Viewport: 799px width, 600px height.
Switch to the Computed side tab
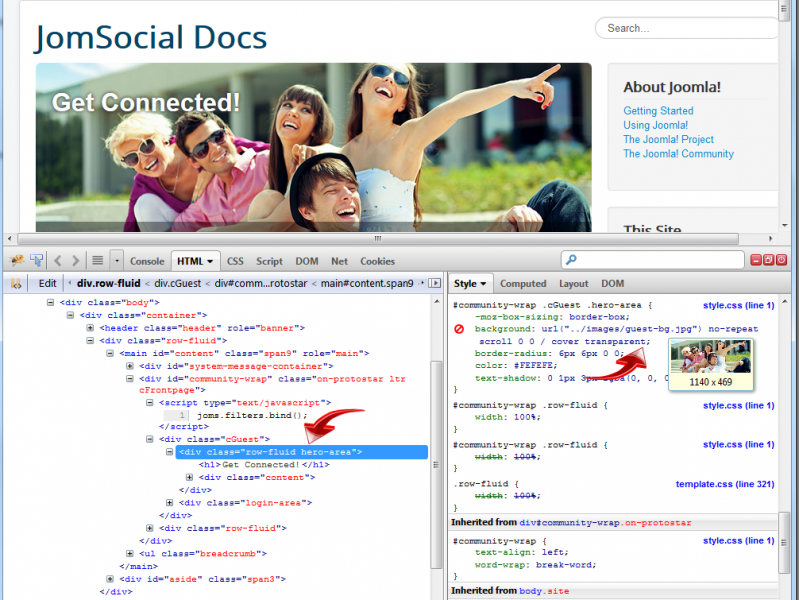tap(523, 283)
